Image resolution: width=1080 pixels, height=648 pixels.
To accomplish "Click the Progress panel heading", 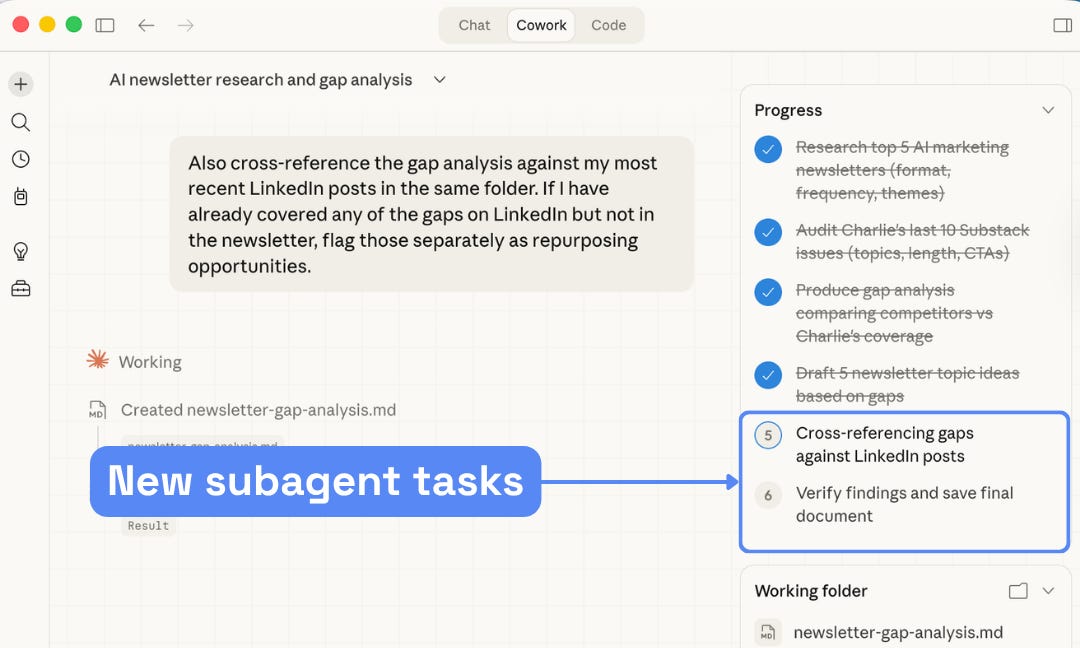I will pos(788,110).
